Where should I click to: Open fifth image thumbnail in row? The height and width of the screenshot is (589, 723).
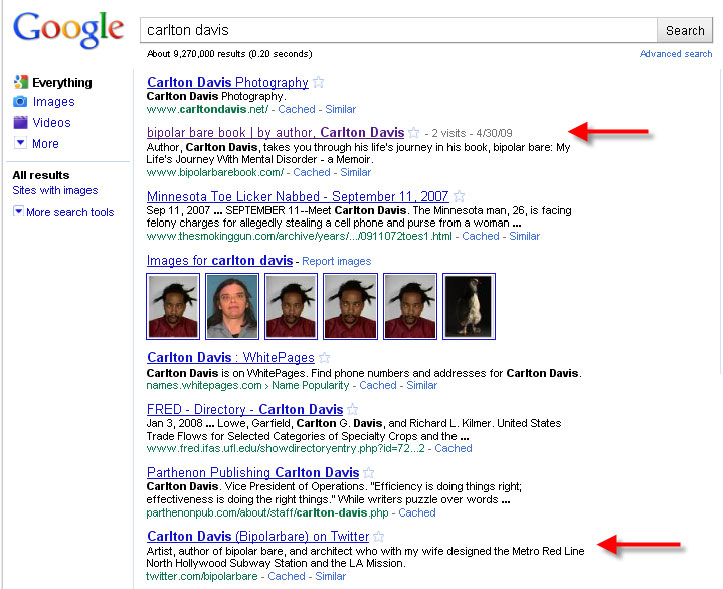(410, 306)
